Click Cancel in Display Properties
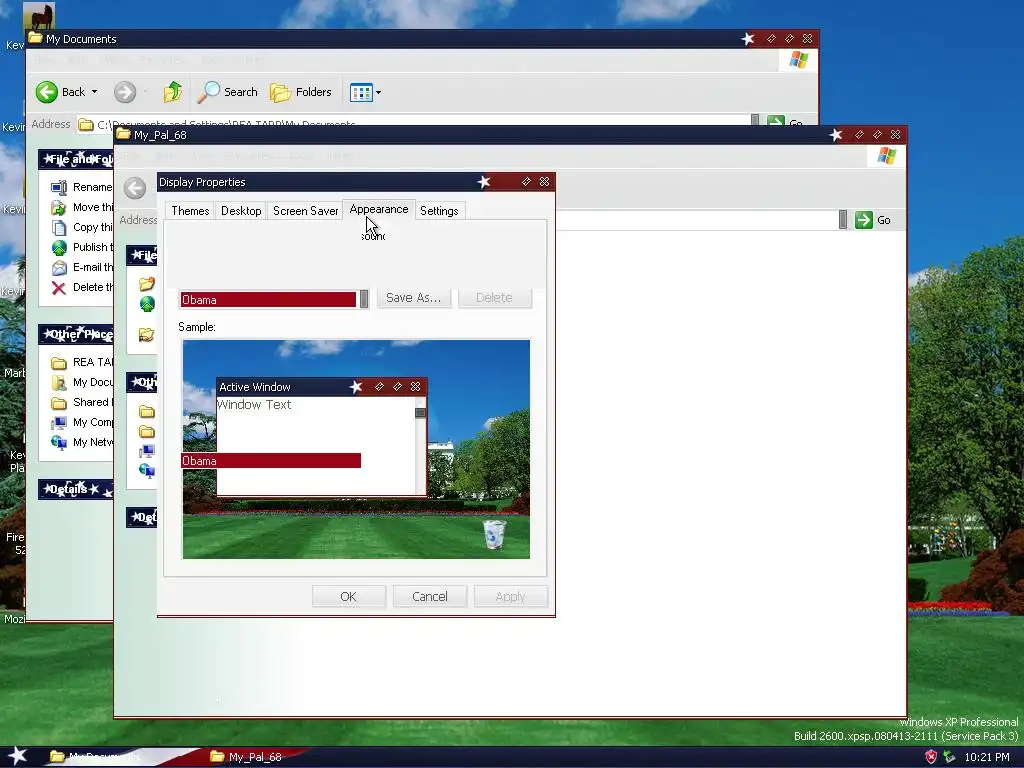 430,596
